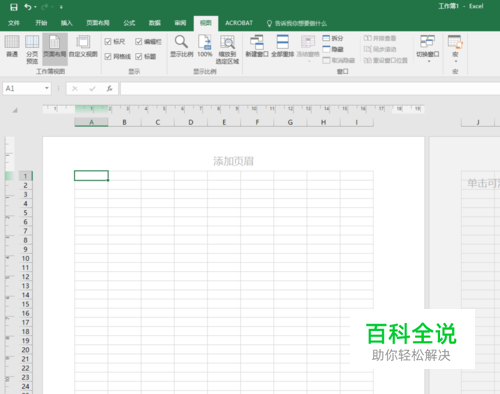Select row 20 header

click(25, 350)
